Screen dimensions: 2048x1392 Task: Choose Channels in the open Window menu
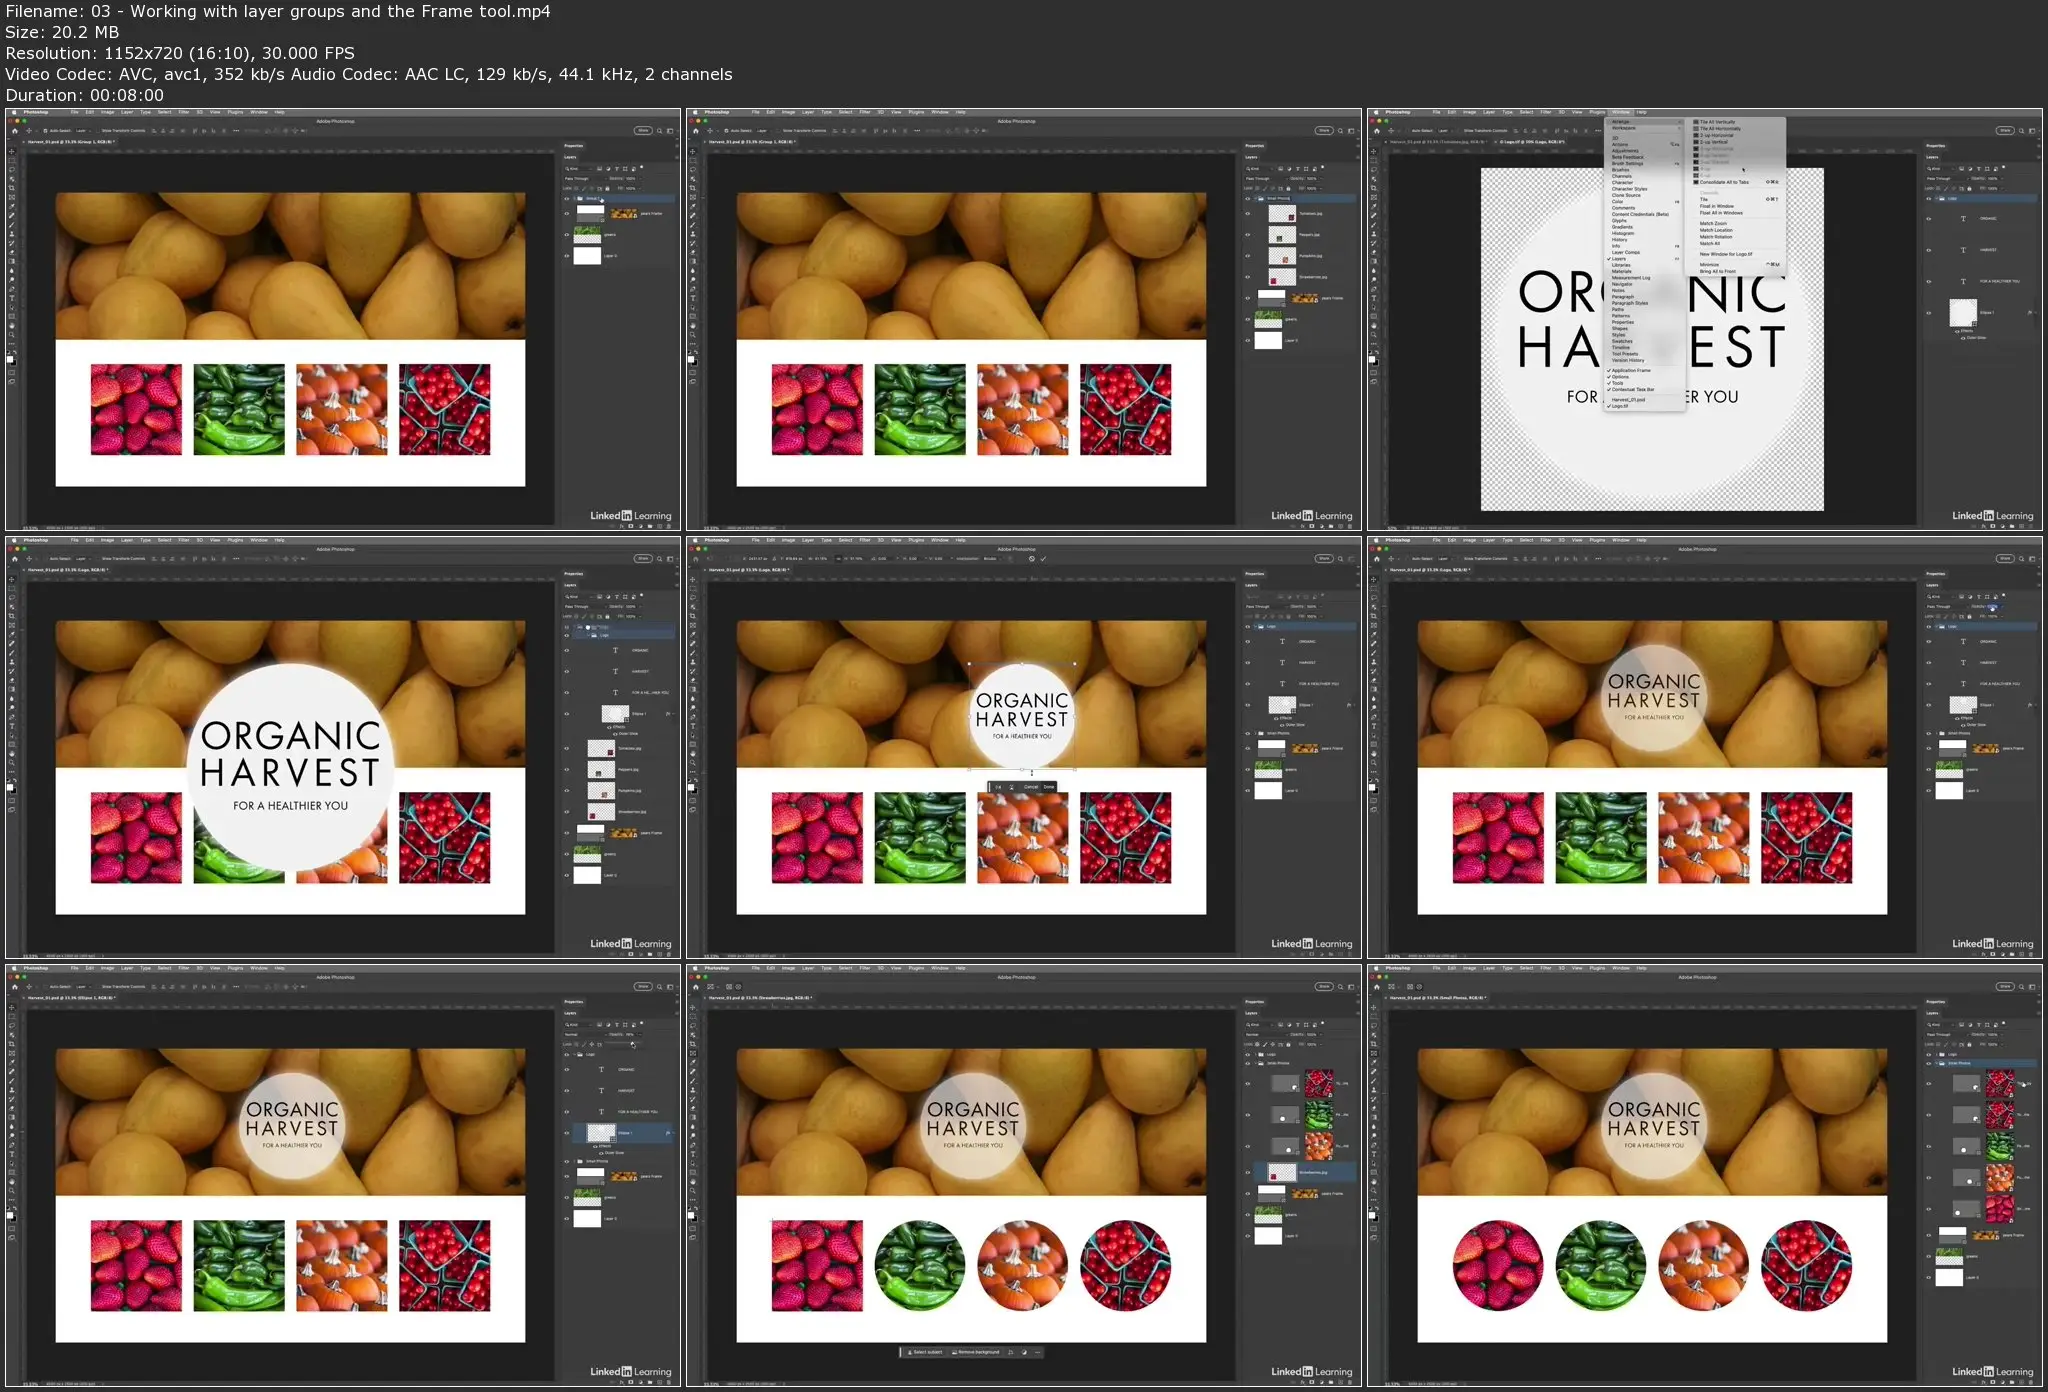(1645, 176)
